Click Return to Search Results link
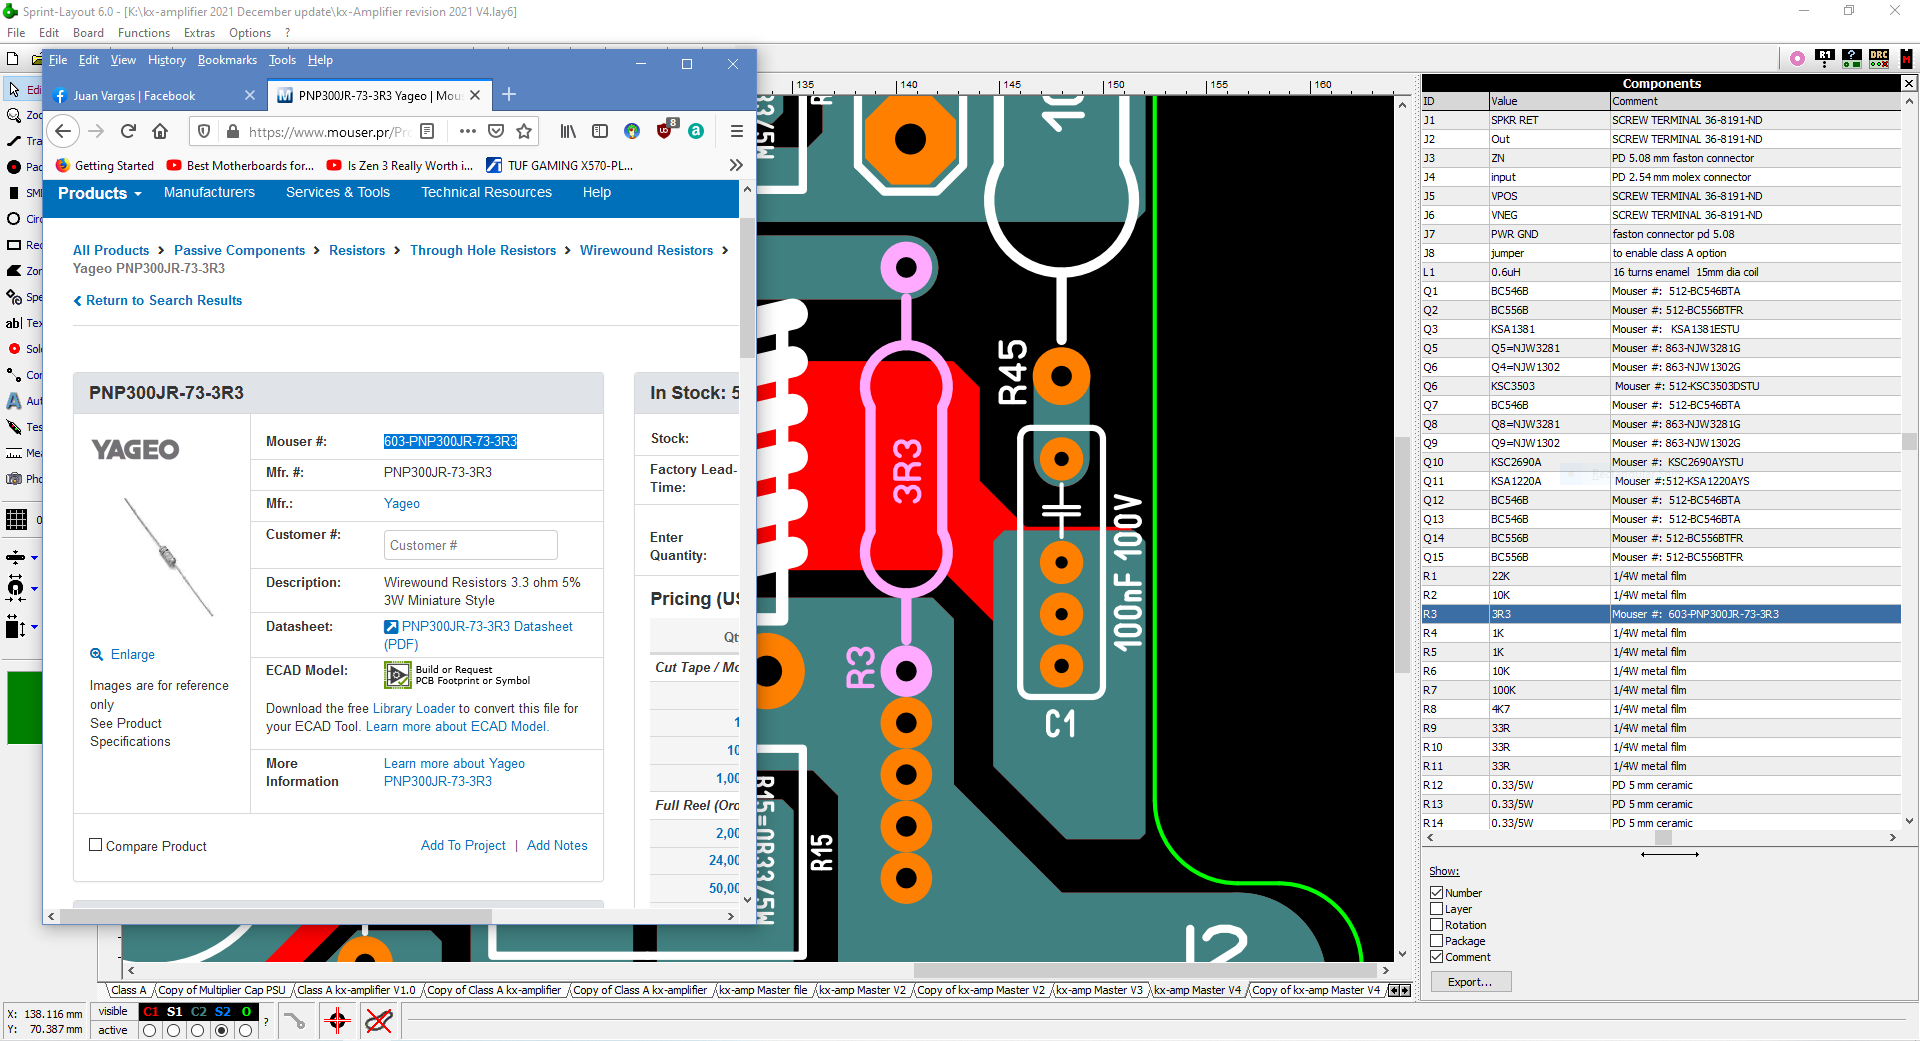1920x1041 pixels. (x=158, y=301)
